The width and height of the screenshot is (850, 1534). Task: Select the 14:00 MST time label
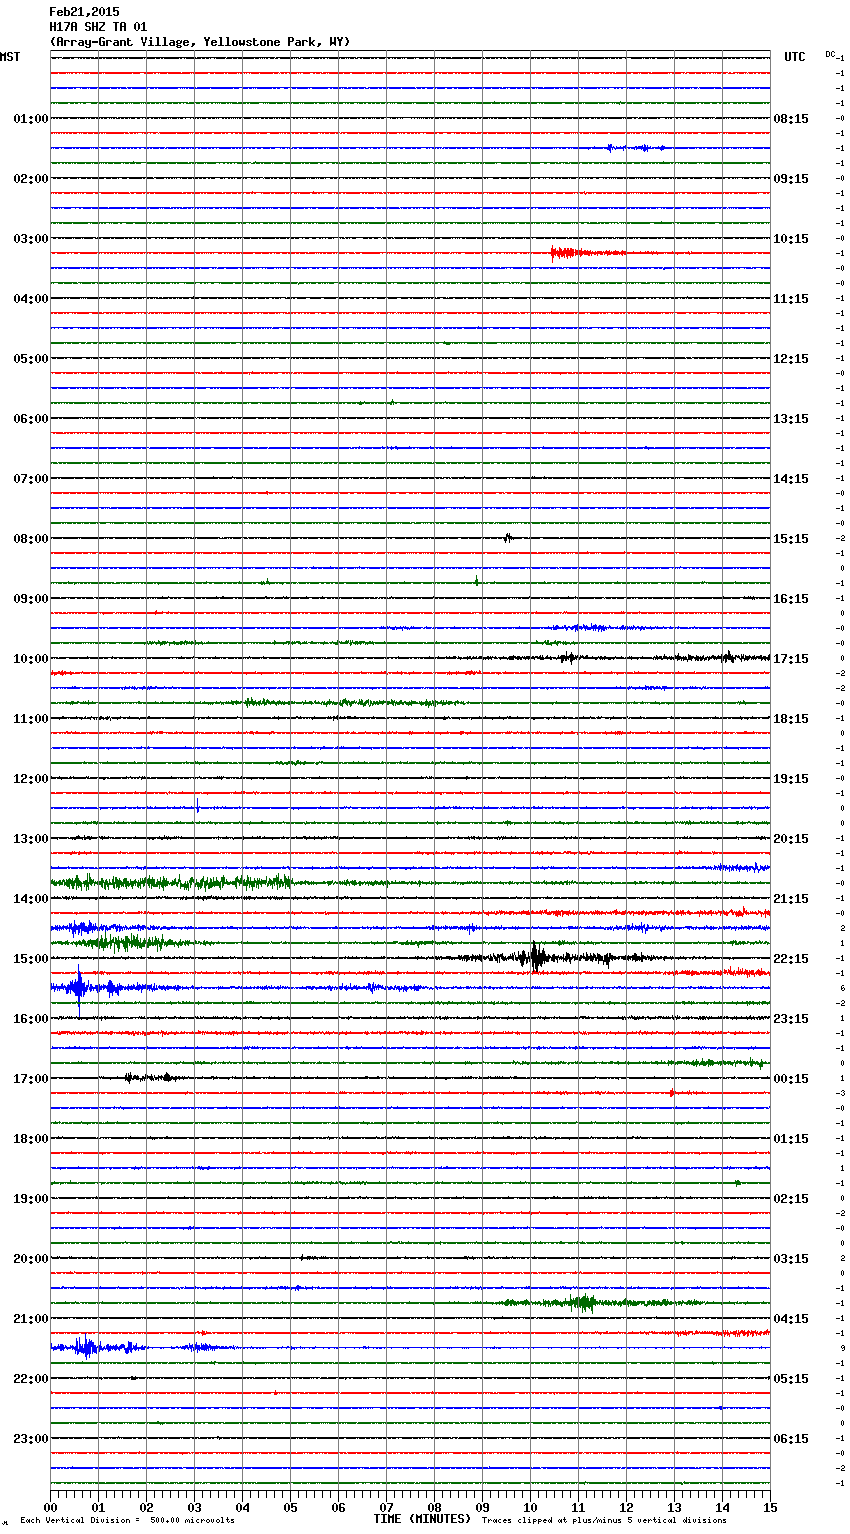click(x=31, y=899)
